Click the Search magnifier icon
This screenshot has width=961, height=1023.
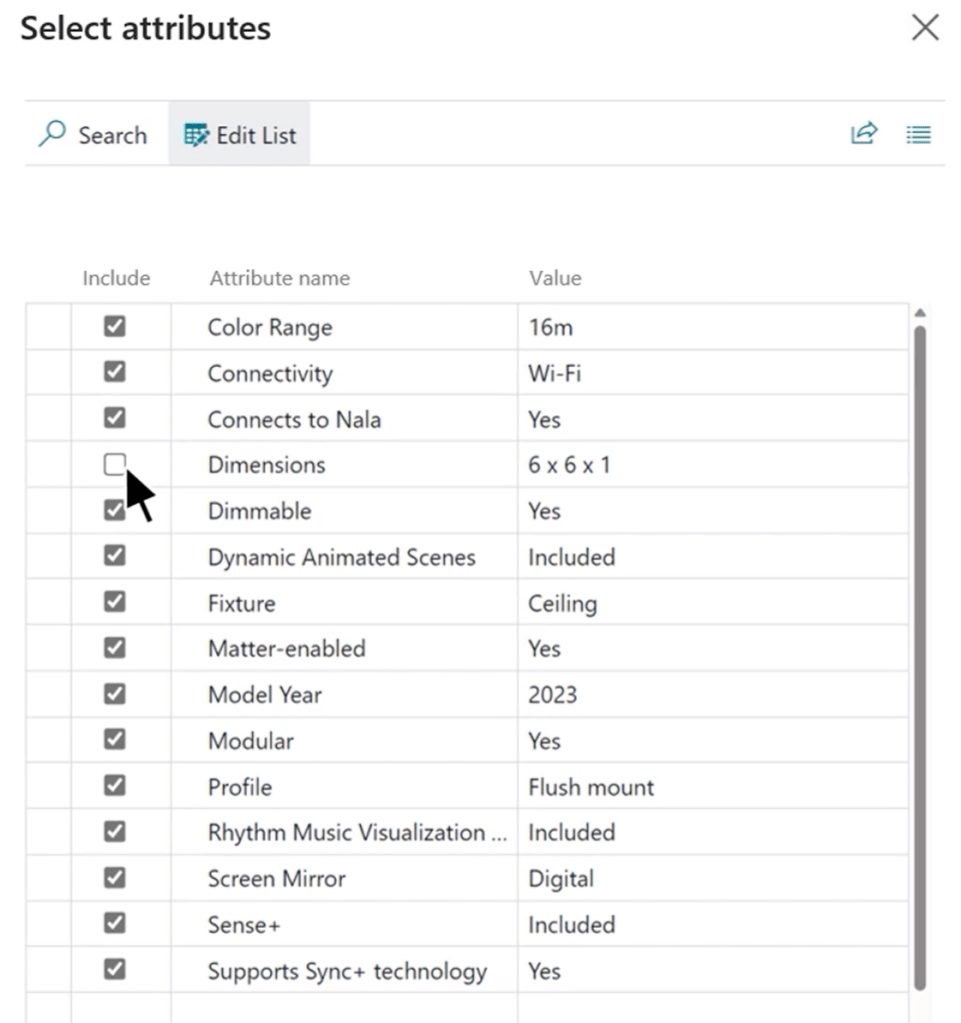(x=52, y=134)
